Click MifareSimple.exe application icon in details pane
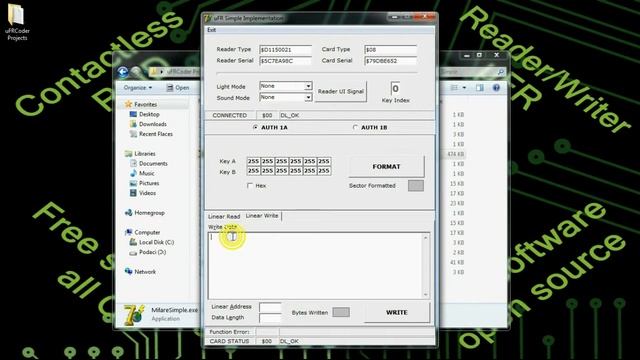 (x=134, y=315)
